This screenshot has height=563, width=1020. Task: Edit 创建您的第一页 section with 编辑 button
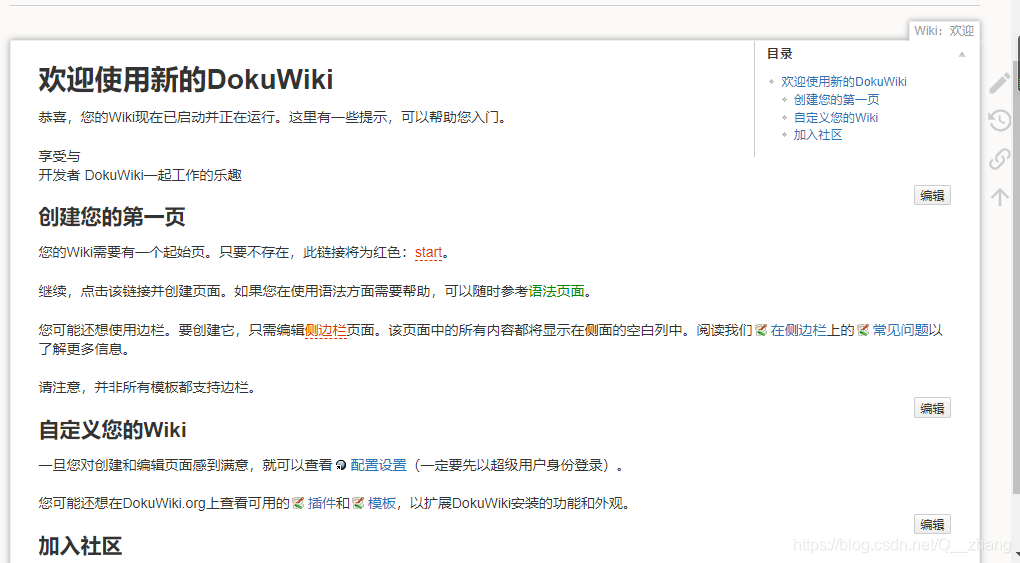point(932,408)
